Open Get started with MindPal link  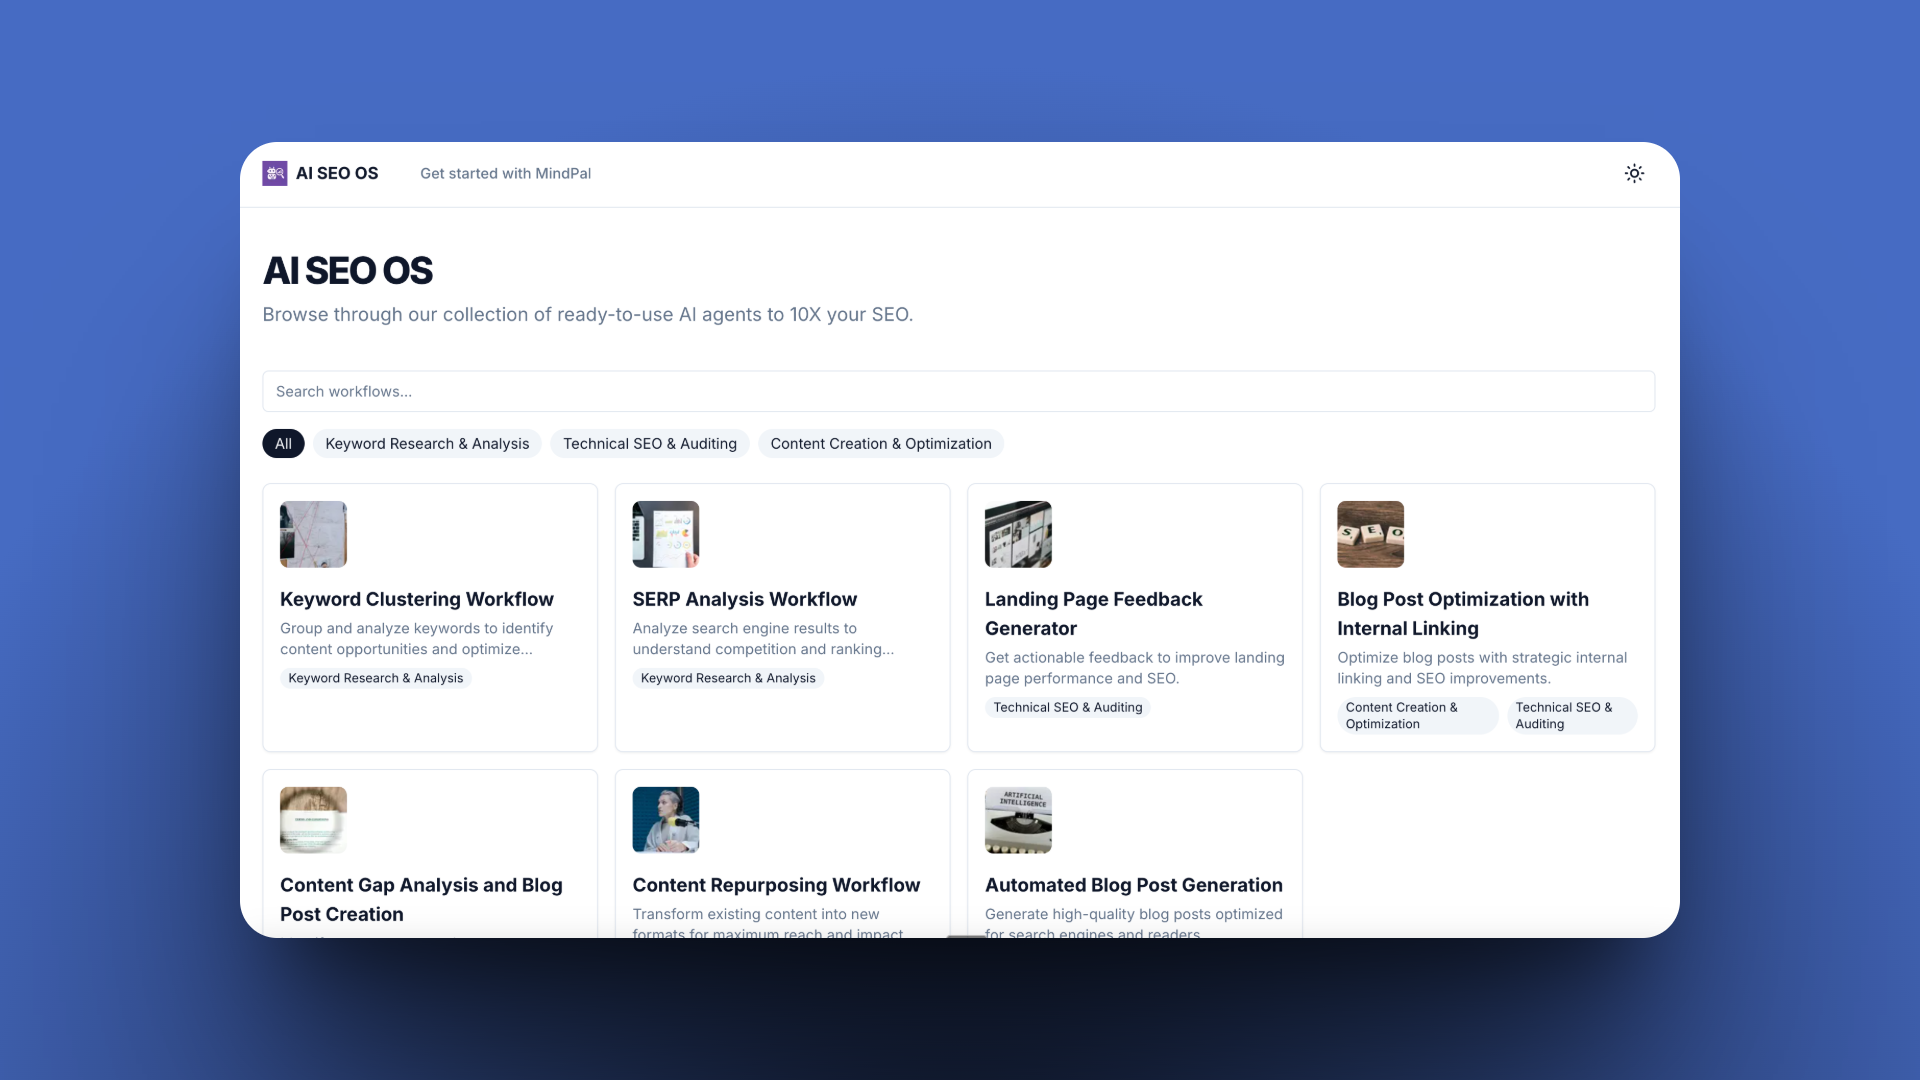[505, 173]
